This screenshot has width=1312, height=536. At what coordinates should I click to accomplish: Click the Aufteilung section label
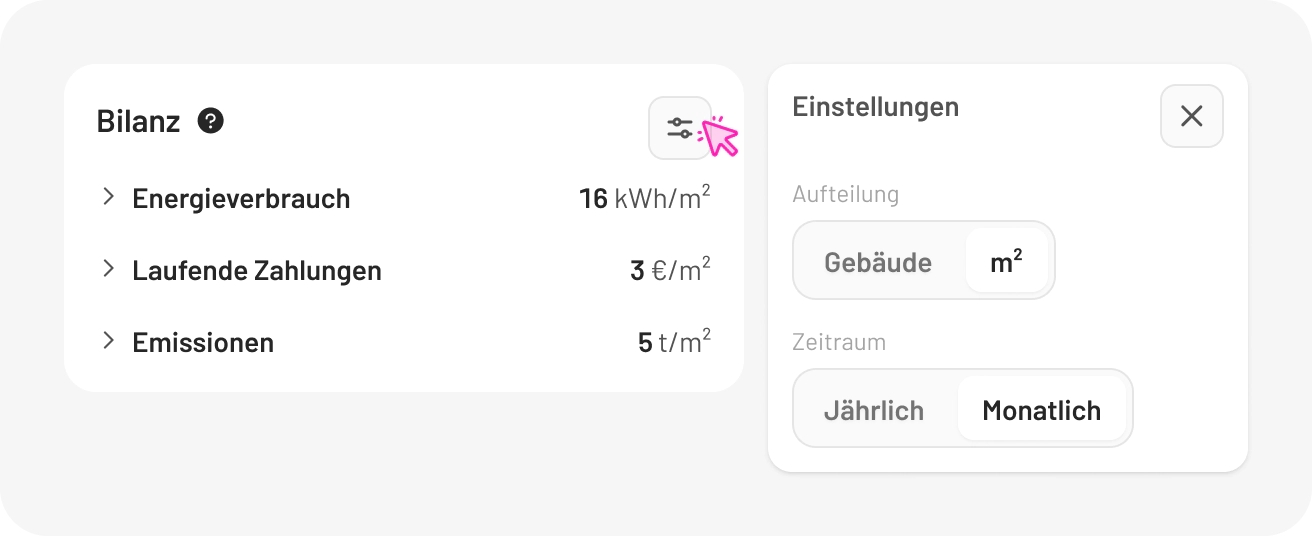pyautogui.click(x=845, y=194)
